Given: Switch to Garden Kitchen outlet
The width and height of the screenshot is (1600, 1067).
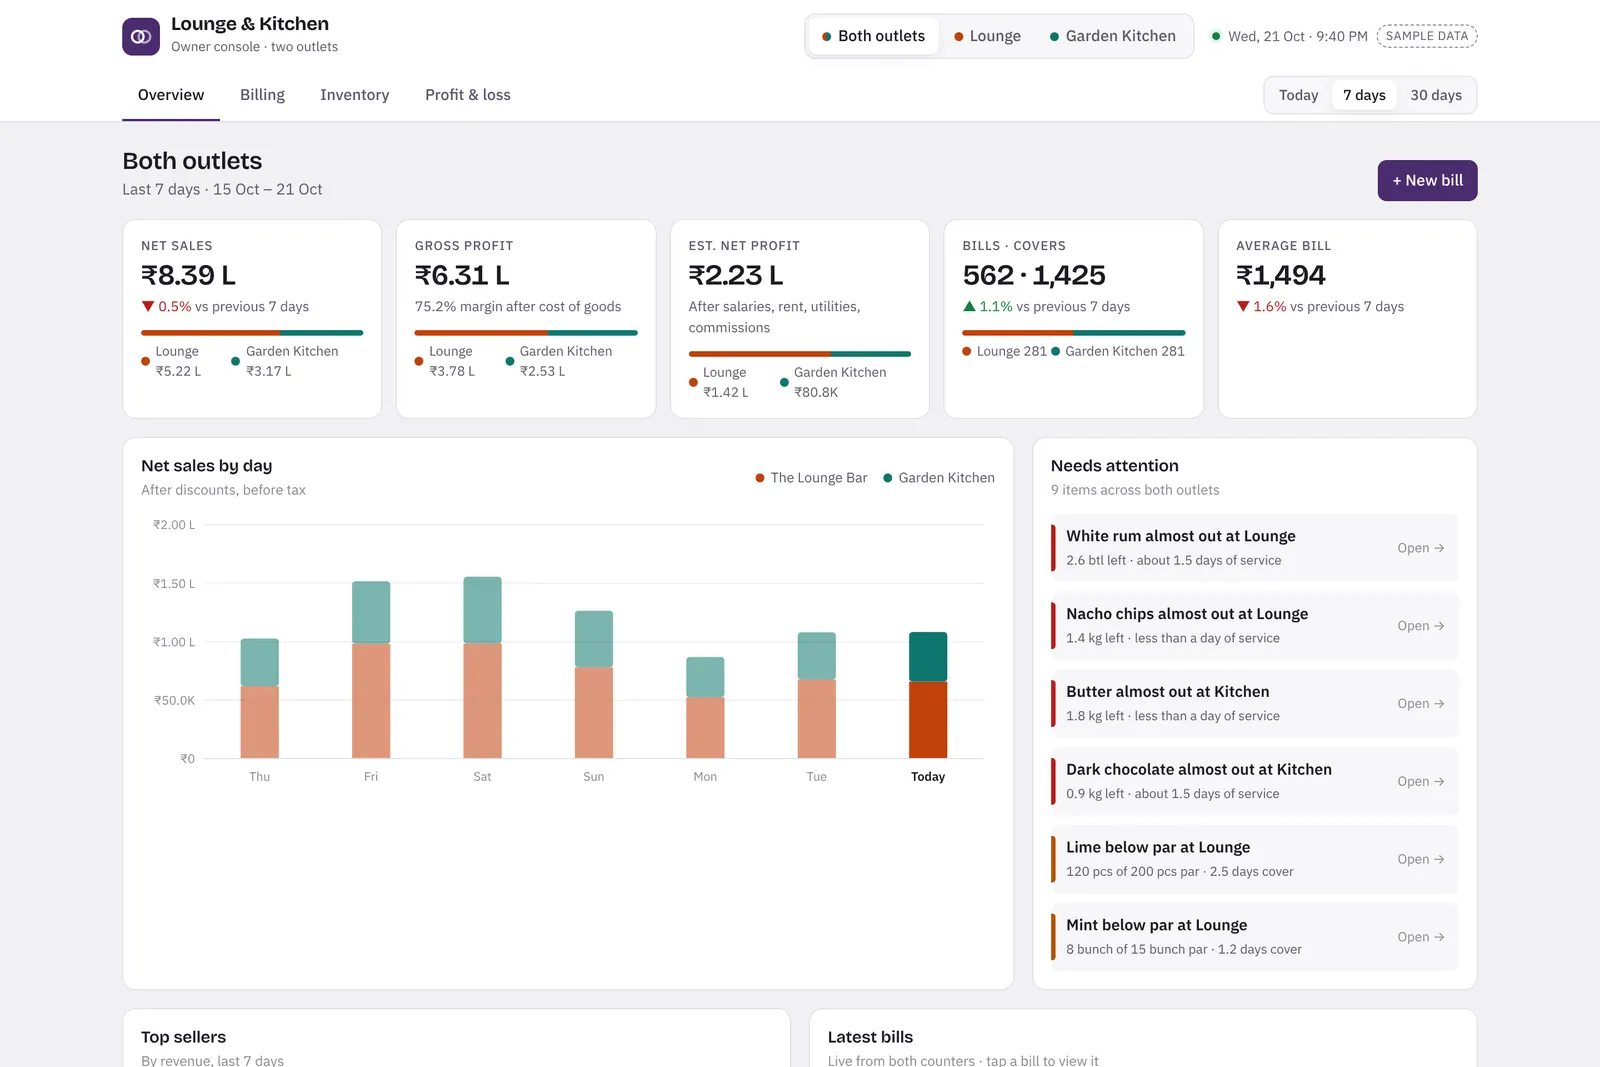Looking at the screenshot, I should coord(1113,36).
